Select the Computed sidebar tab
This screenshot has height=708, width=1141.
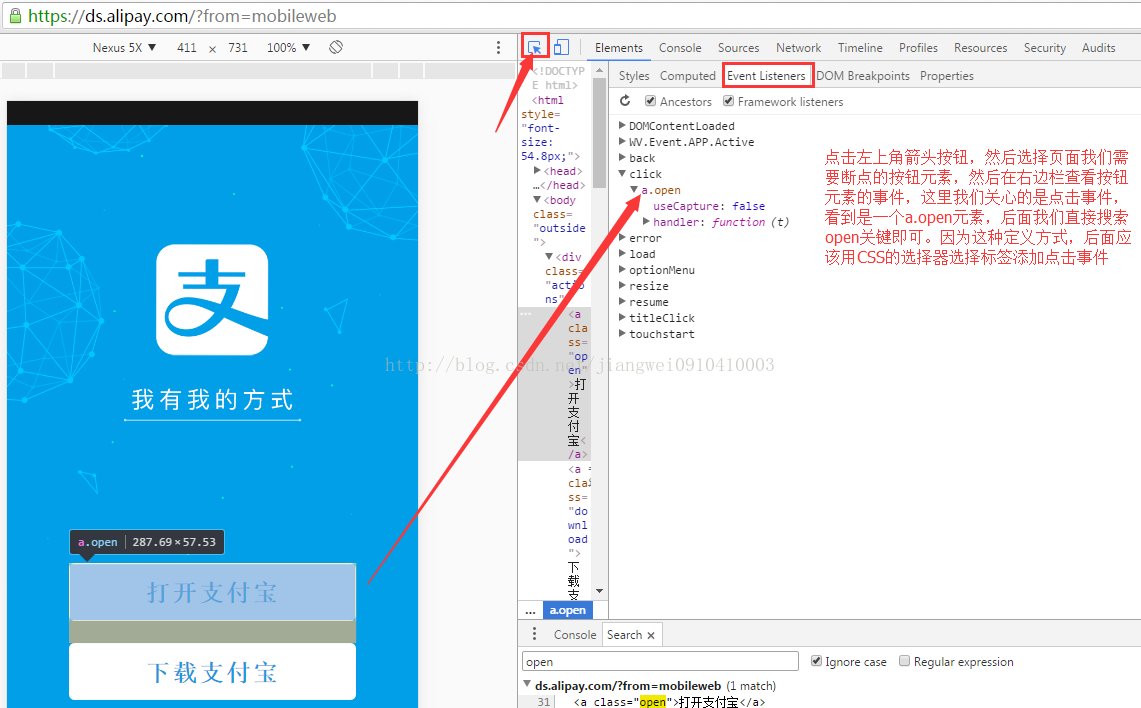[x=688, y=76]
